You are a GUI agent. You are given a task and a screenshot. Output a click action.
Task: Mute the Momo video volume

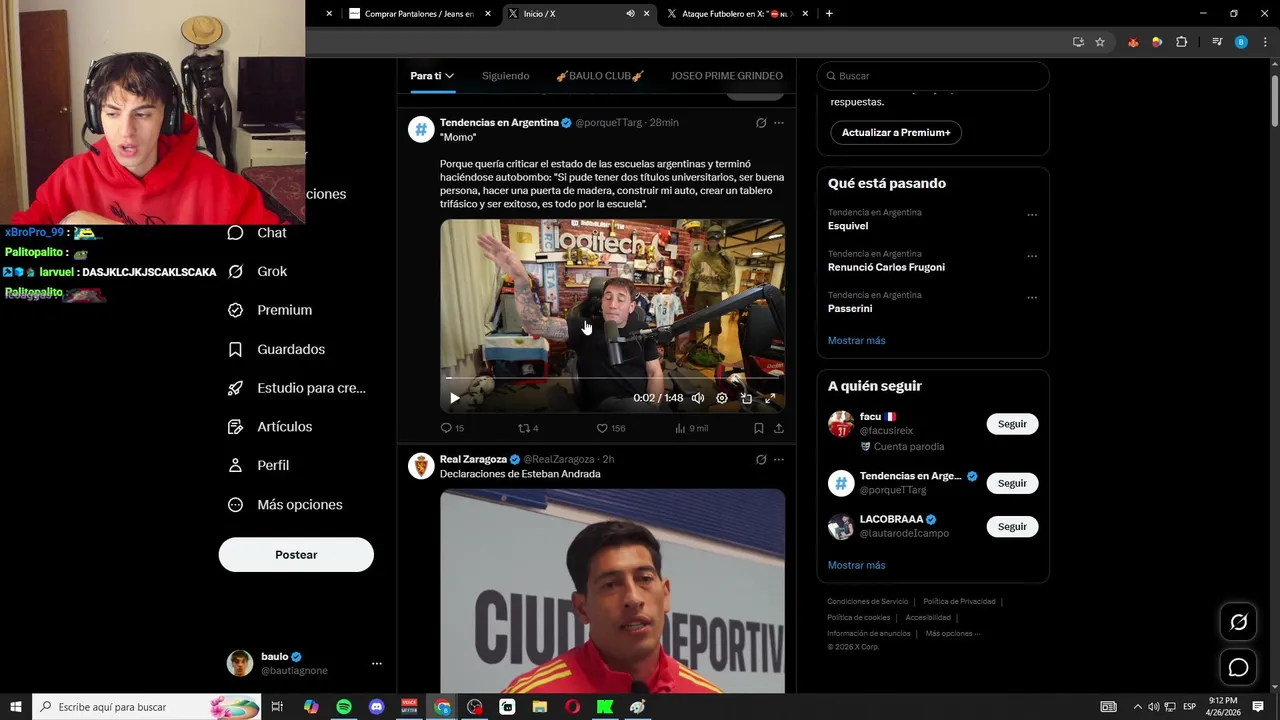[698, 398]
